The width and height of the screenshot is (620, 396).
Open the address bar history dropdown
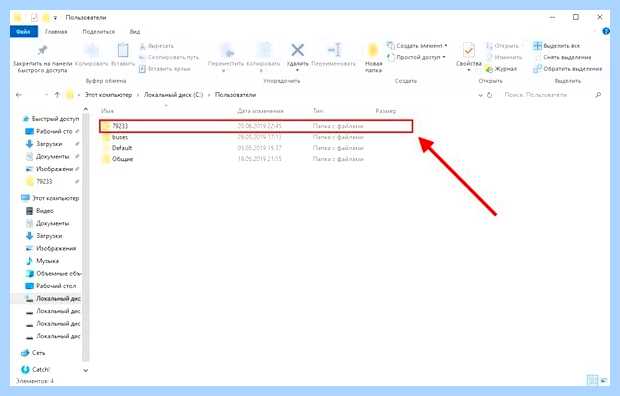[x=480, y=95]
